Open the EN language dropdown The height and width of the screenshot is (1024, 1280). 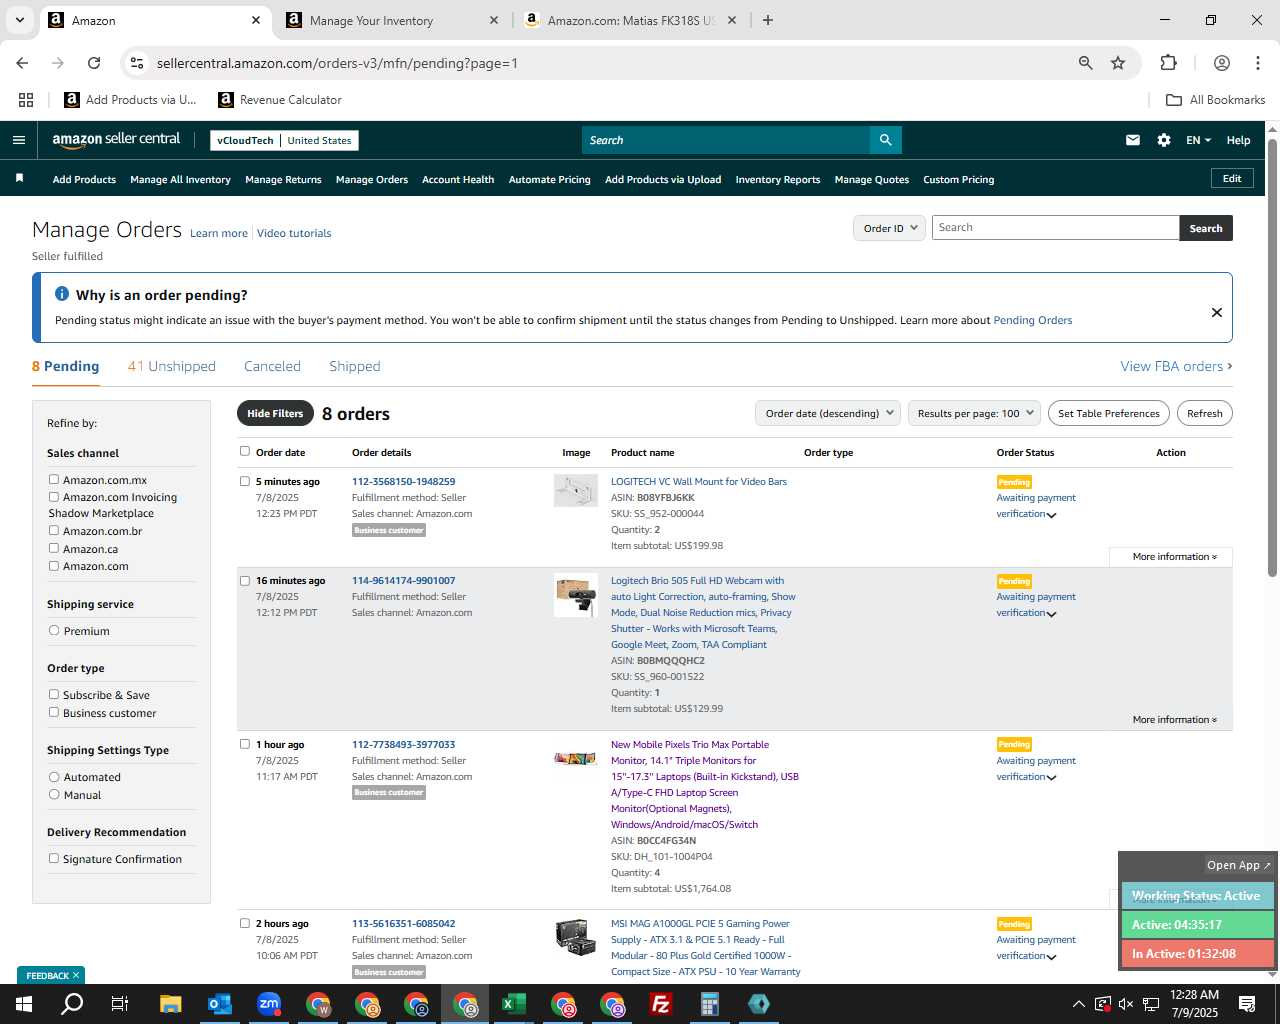[1198, 140]
